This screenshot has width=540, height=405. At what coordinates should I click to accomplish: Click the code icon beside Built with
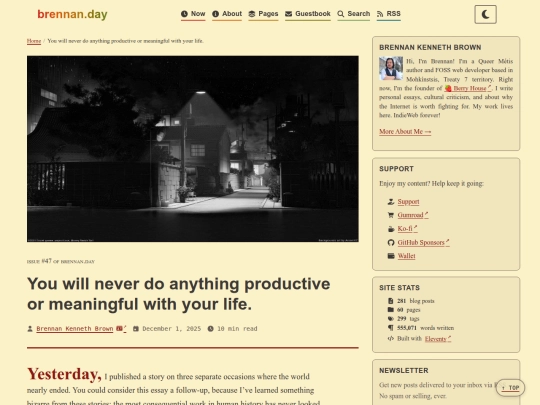coord(391,339)
